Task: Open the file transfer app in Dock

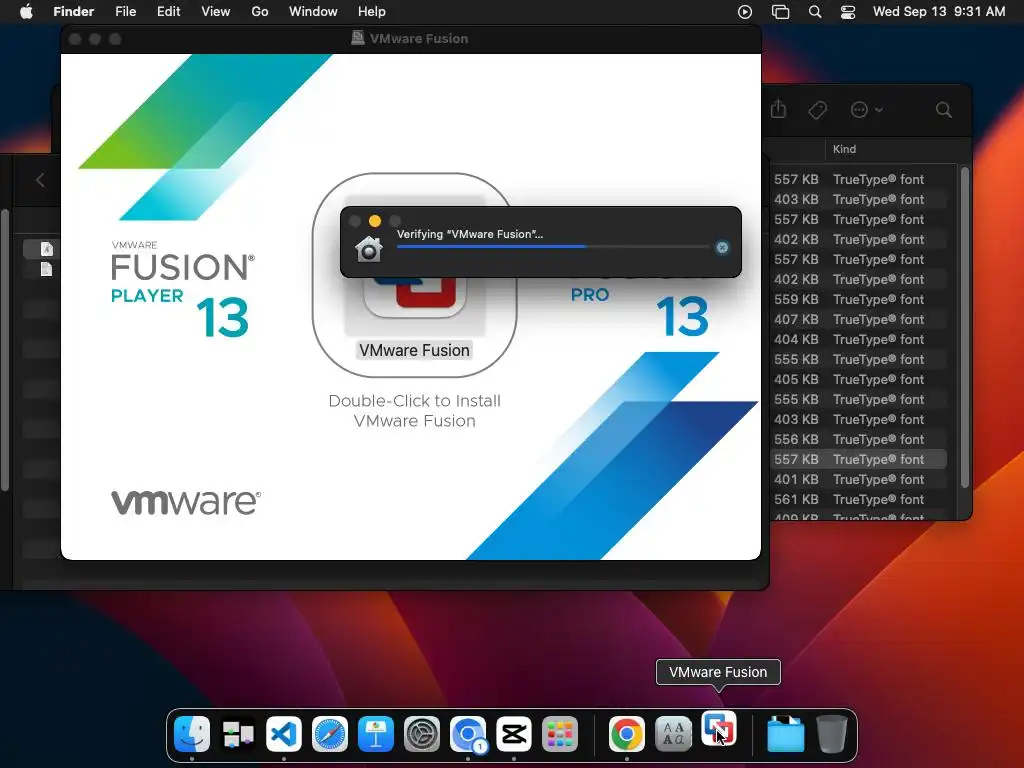Action: (x=238, y=734)
